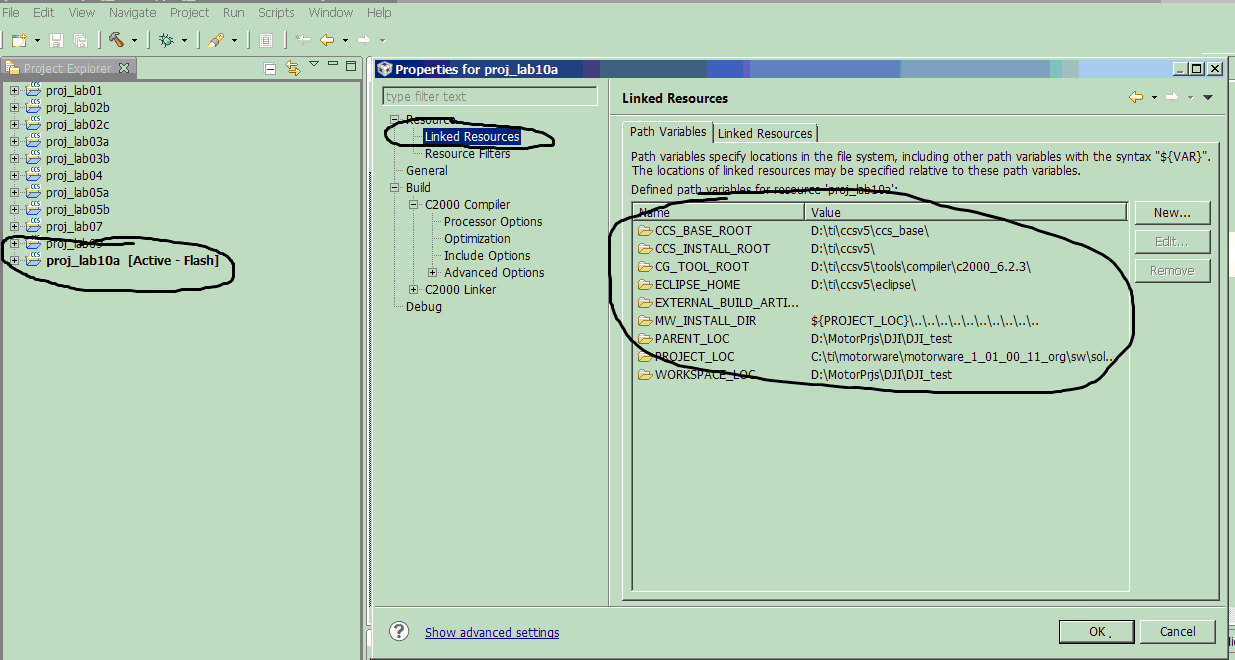Collapse the Resource tree node
The height and width of the screenshot is (660, 1235).
tap(396, 119)
